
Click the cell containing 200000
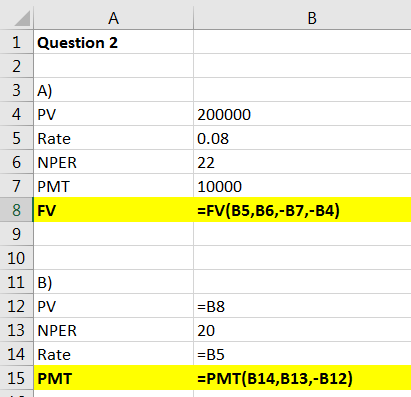pyautogui.click(x=302, y=114)
